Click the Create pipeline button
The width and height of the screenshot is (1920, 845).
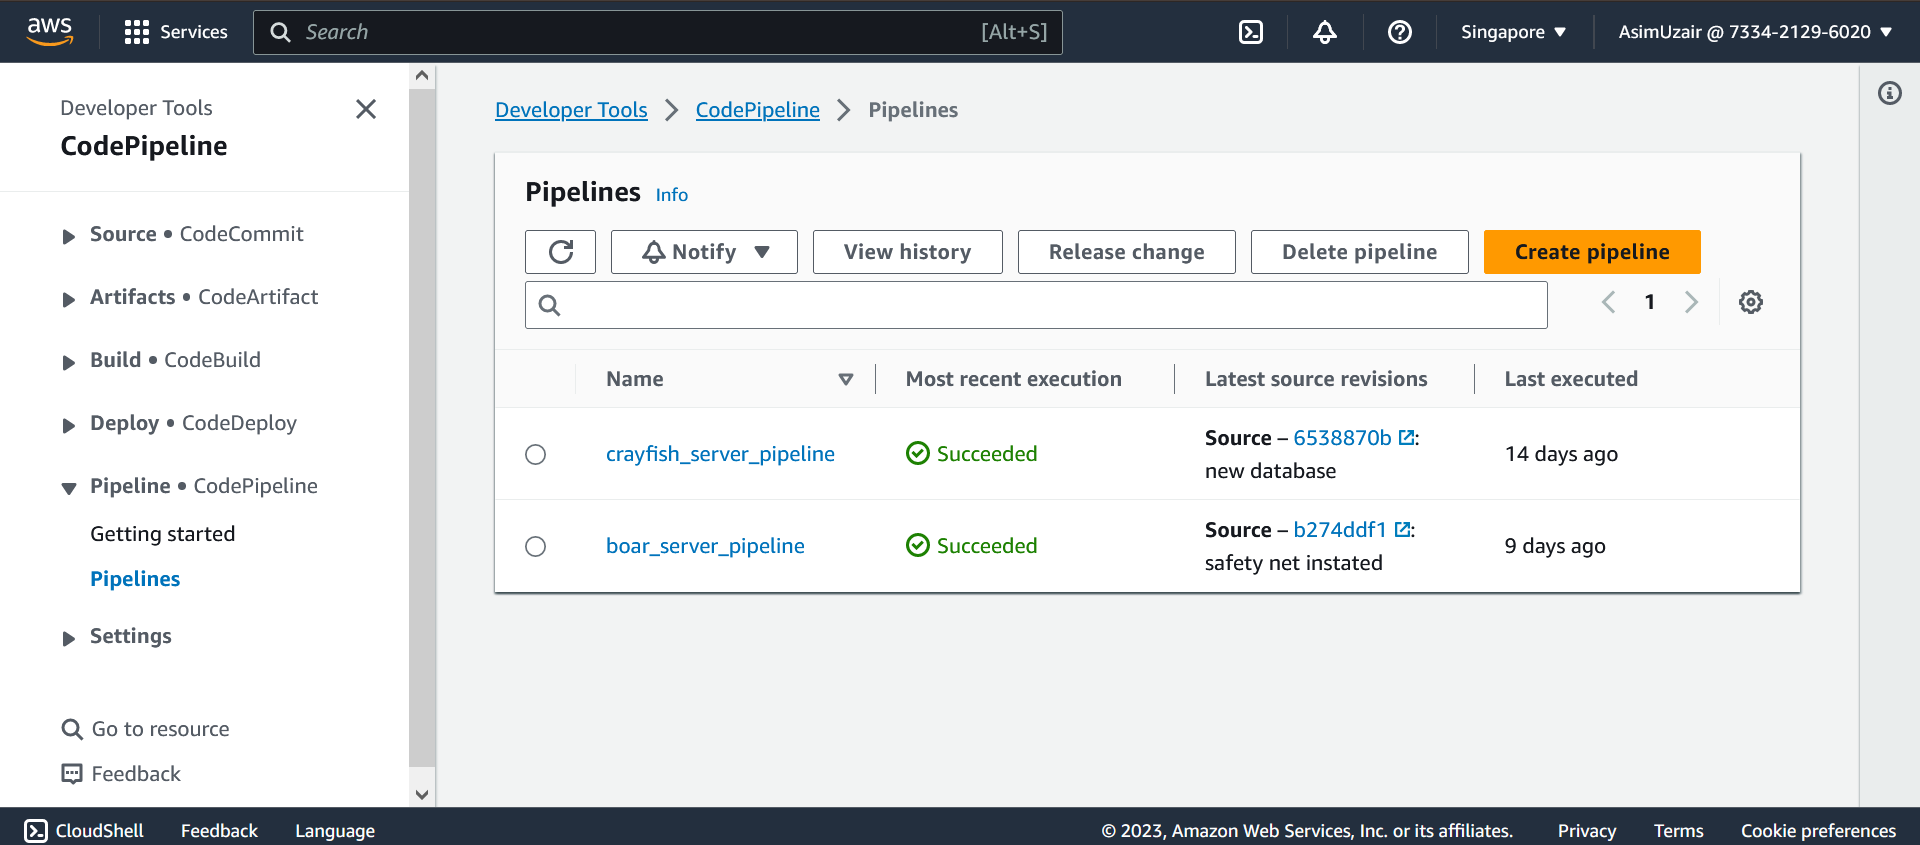coord(1592,252)
